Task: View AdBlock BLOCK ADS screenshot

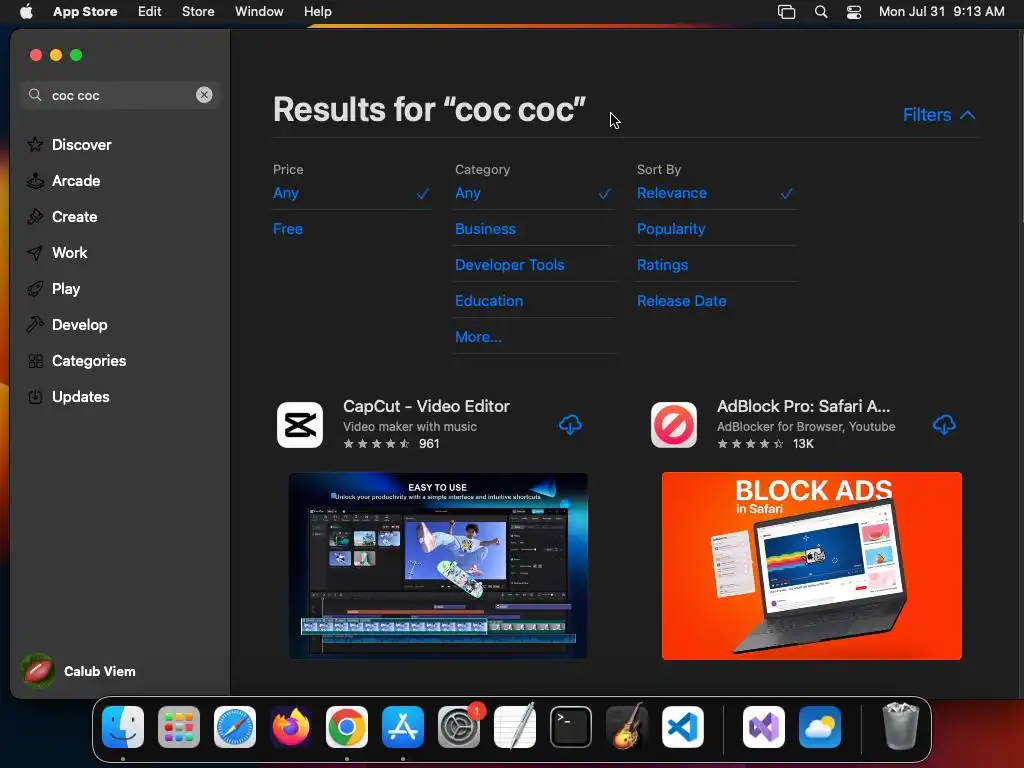Action: 811,566
